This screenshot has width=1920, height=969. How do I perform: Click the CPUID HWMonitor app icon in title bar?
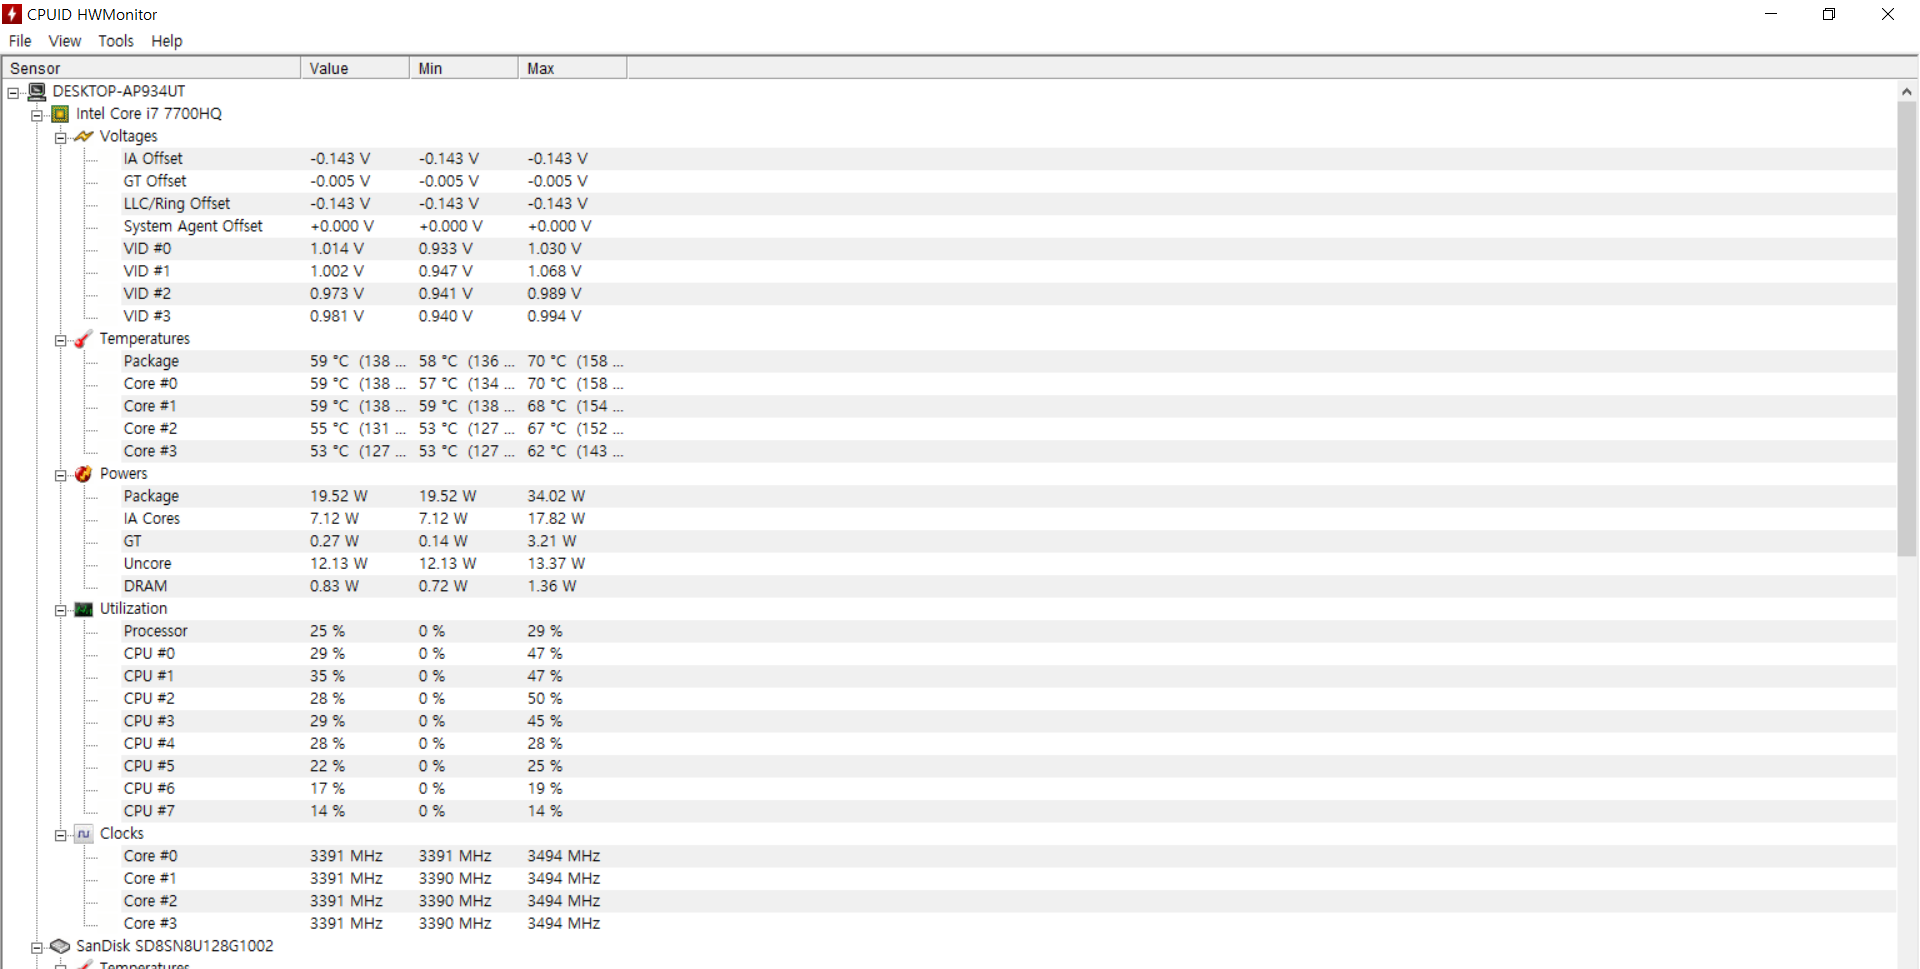(12, 14)
